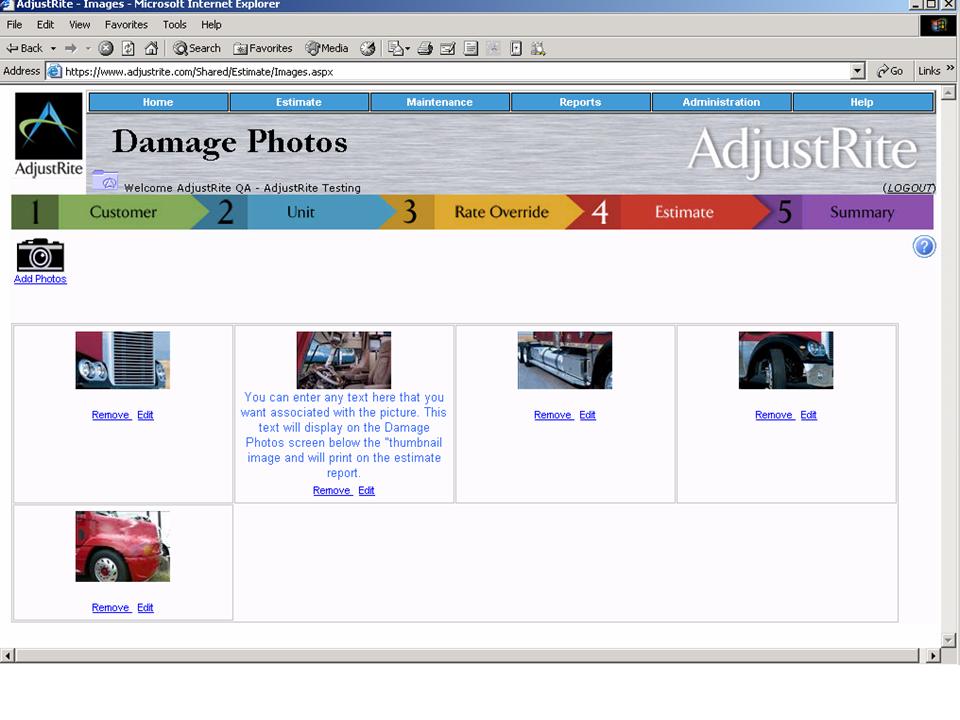The width and height of the screenshot is (960, 720).
Task: Click inside the URL address field
Action: coord(450,71)
